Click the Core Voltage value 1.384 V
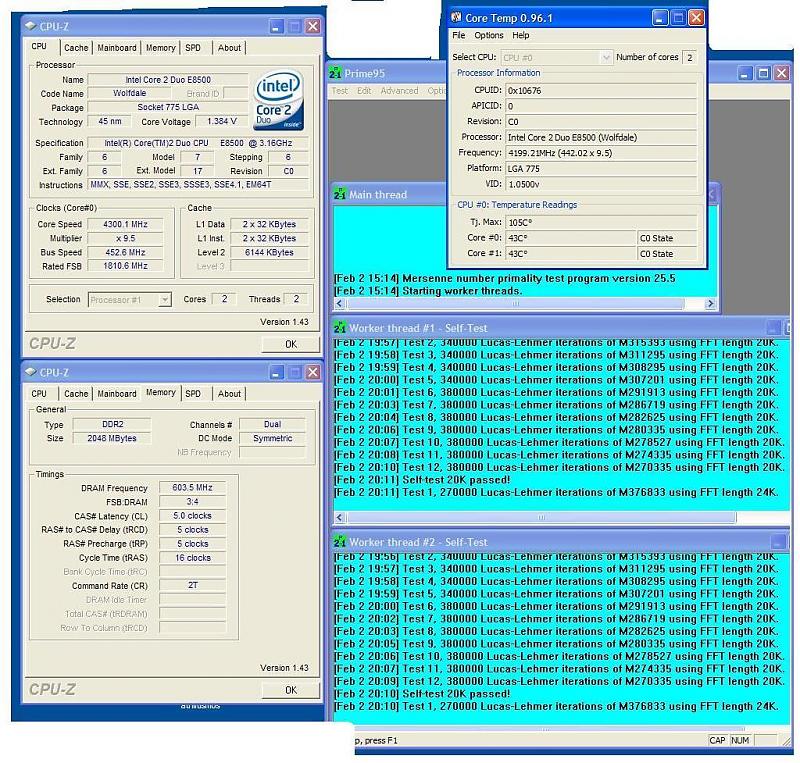 click(x=222, y=121)
